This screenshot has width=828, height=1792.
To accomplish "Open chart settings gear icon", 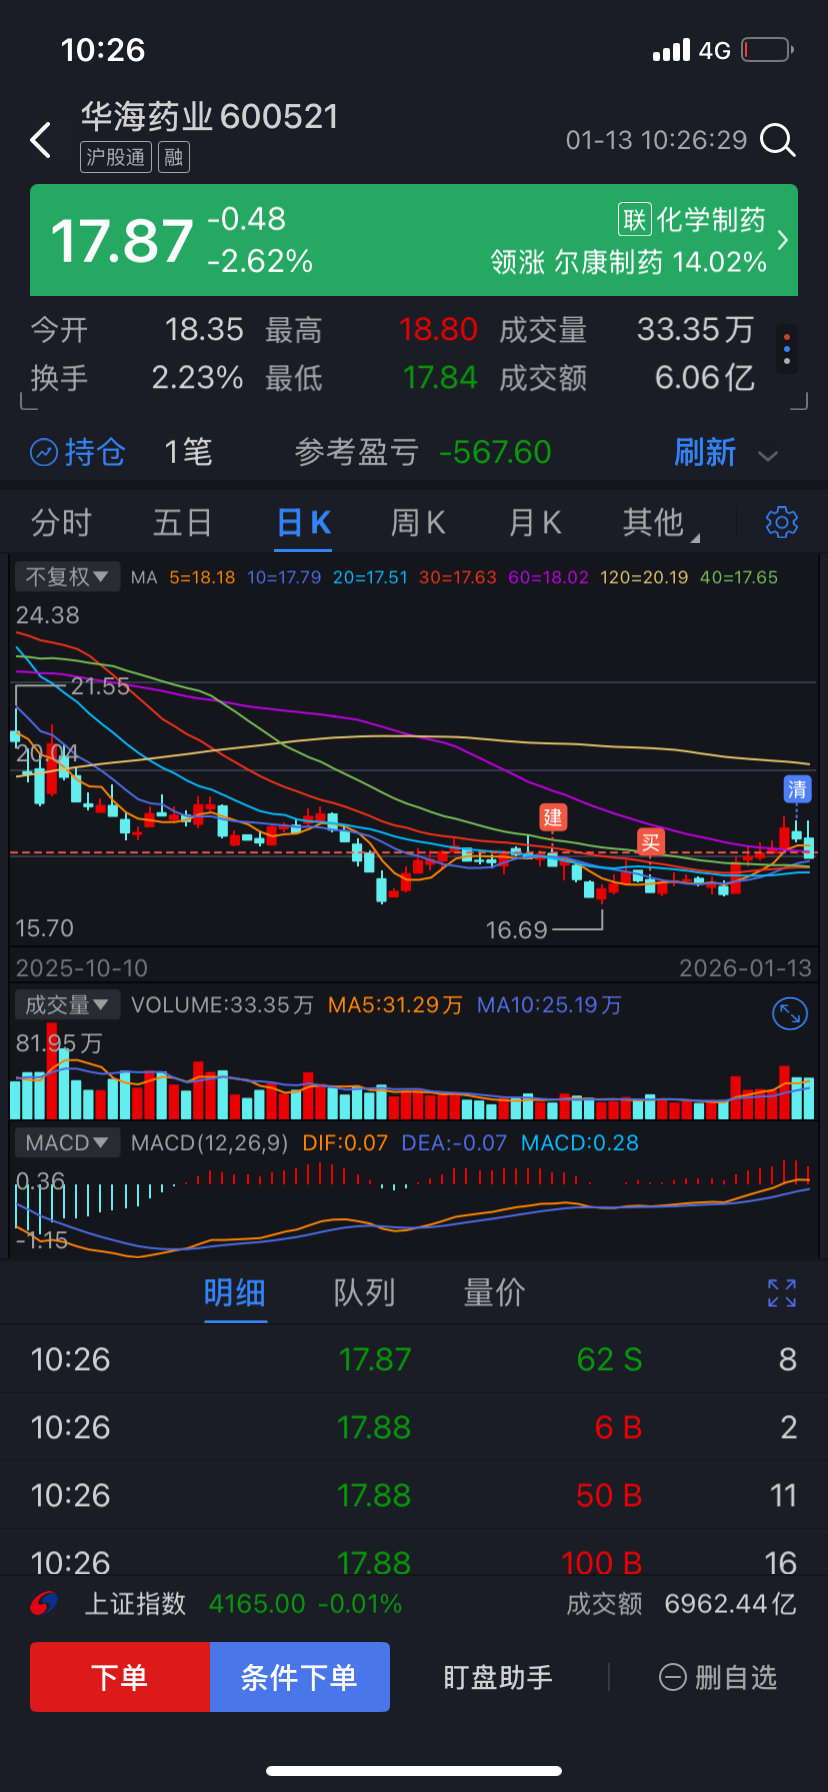I will pyautogui.click(x=782, y=521).
